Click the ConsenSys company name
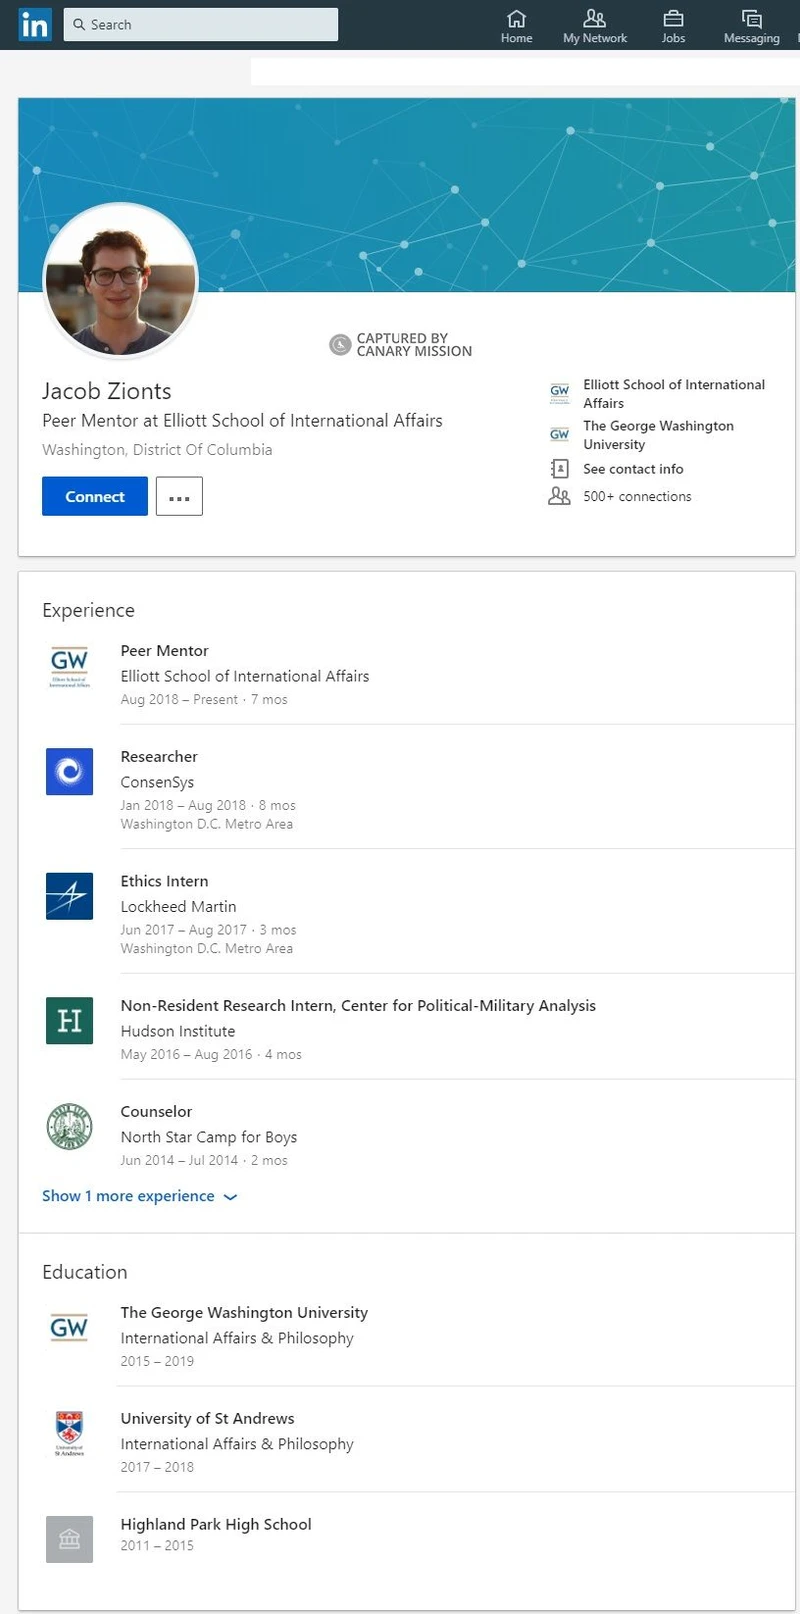The height and width of the screenshot is (1614, 800). pyautogui.click(x=157, y=782)
